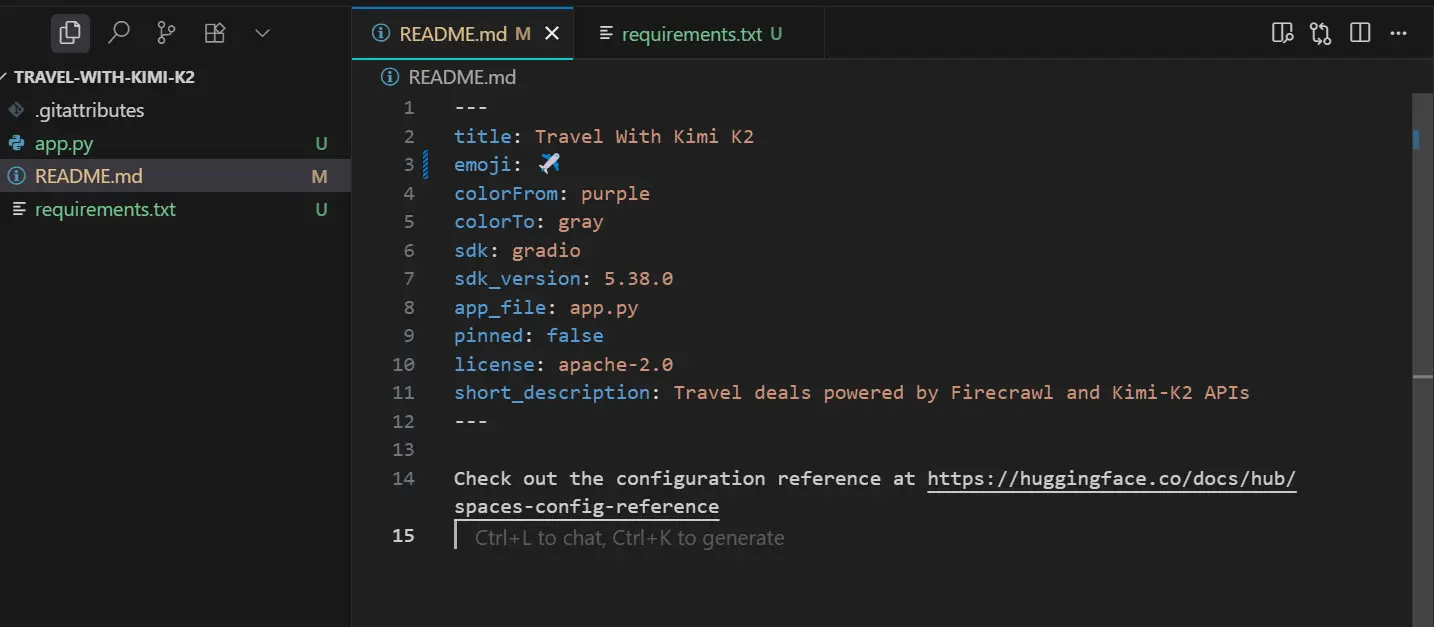Split the editor using the split icon
The width and height of the screenshot is (1434, 627).
tap(1360, 32)
